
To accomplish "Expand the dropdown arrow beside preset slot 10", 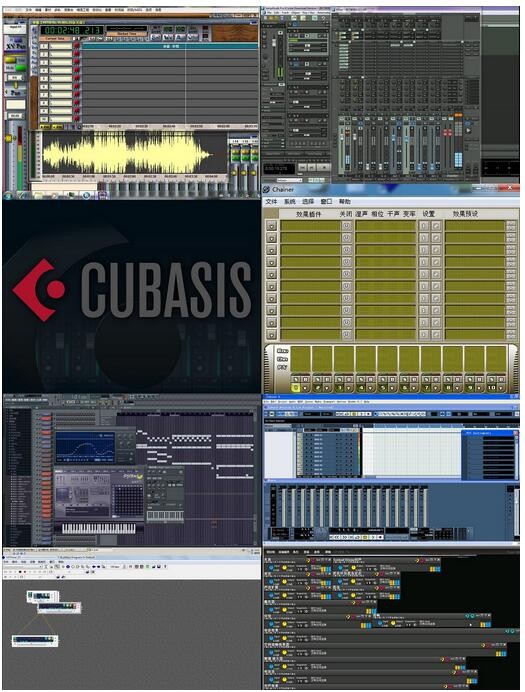I will coord(501,388).
